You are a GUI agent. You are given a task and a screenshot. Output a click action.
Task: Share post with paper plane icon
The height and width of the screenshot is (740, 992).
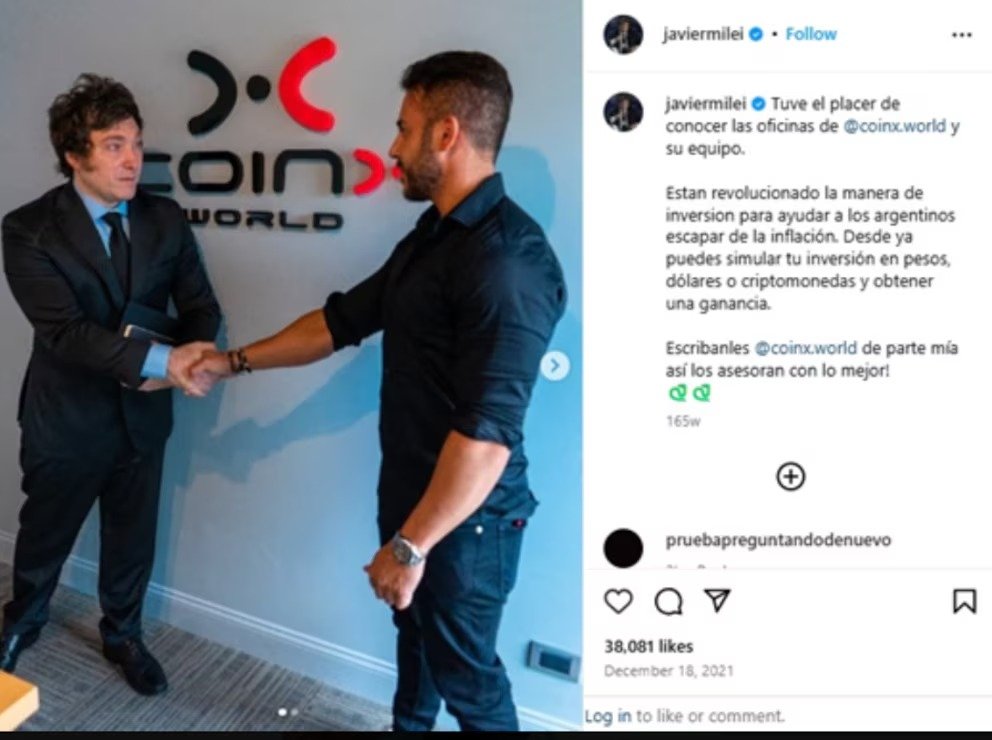(717, 600)
